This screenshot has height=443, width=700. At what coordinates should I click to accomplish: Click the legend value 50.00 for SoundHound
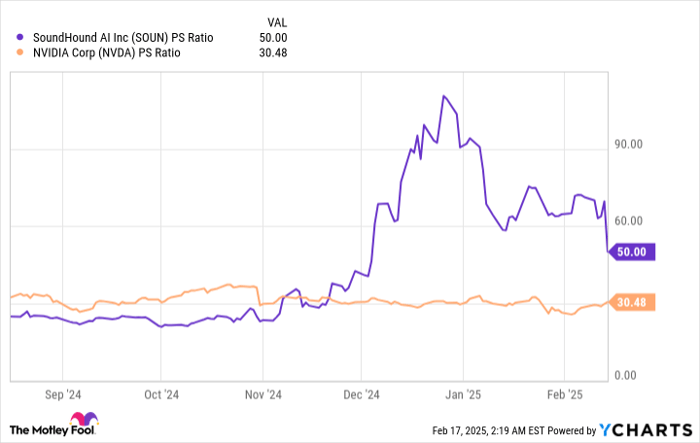273,38
